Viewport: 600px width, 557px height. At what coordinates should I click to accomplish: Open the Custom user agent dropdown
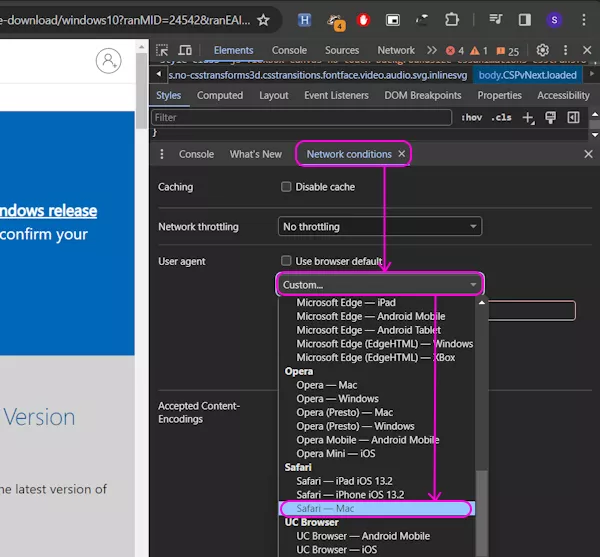pyautogui.click(x=380, y=284)
